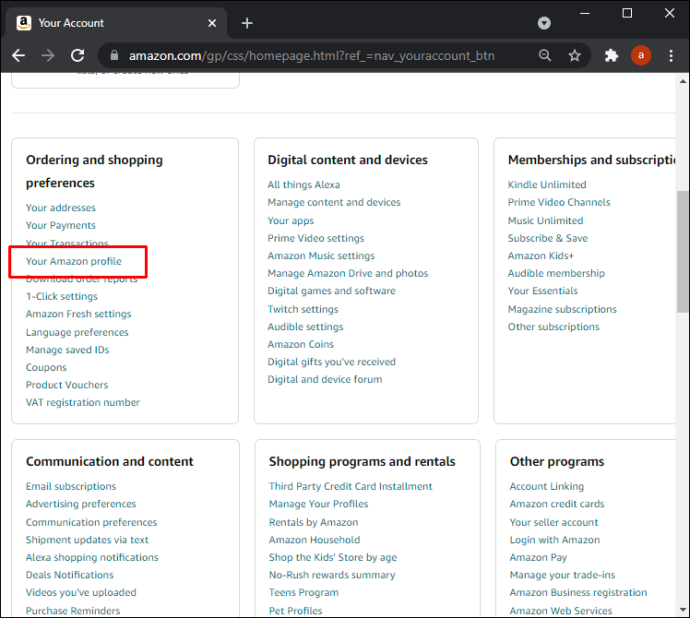690x618 pixels.
Task: Open Product Vouchers link
Action: click(67, 385)
